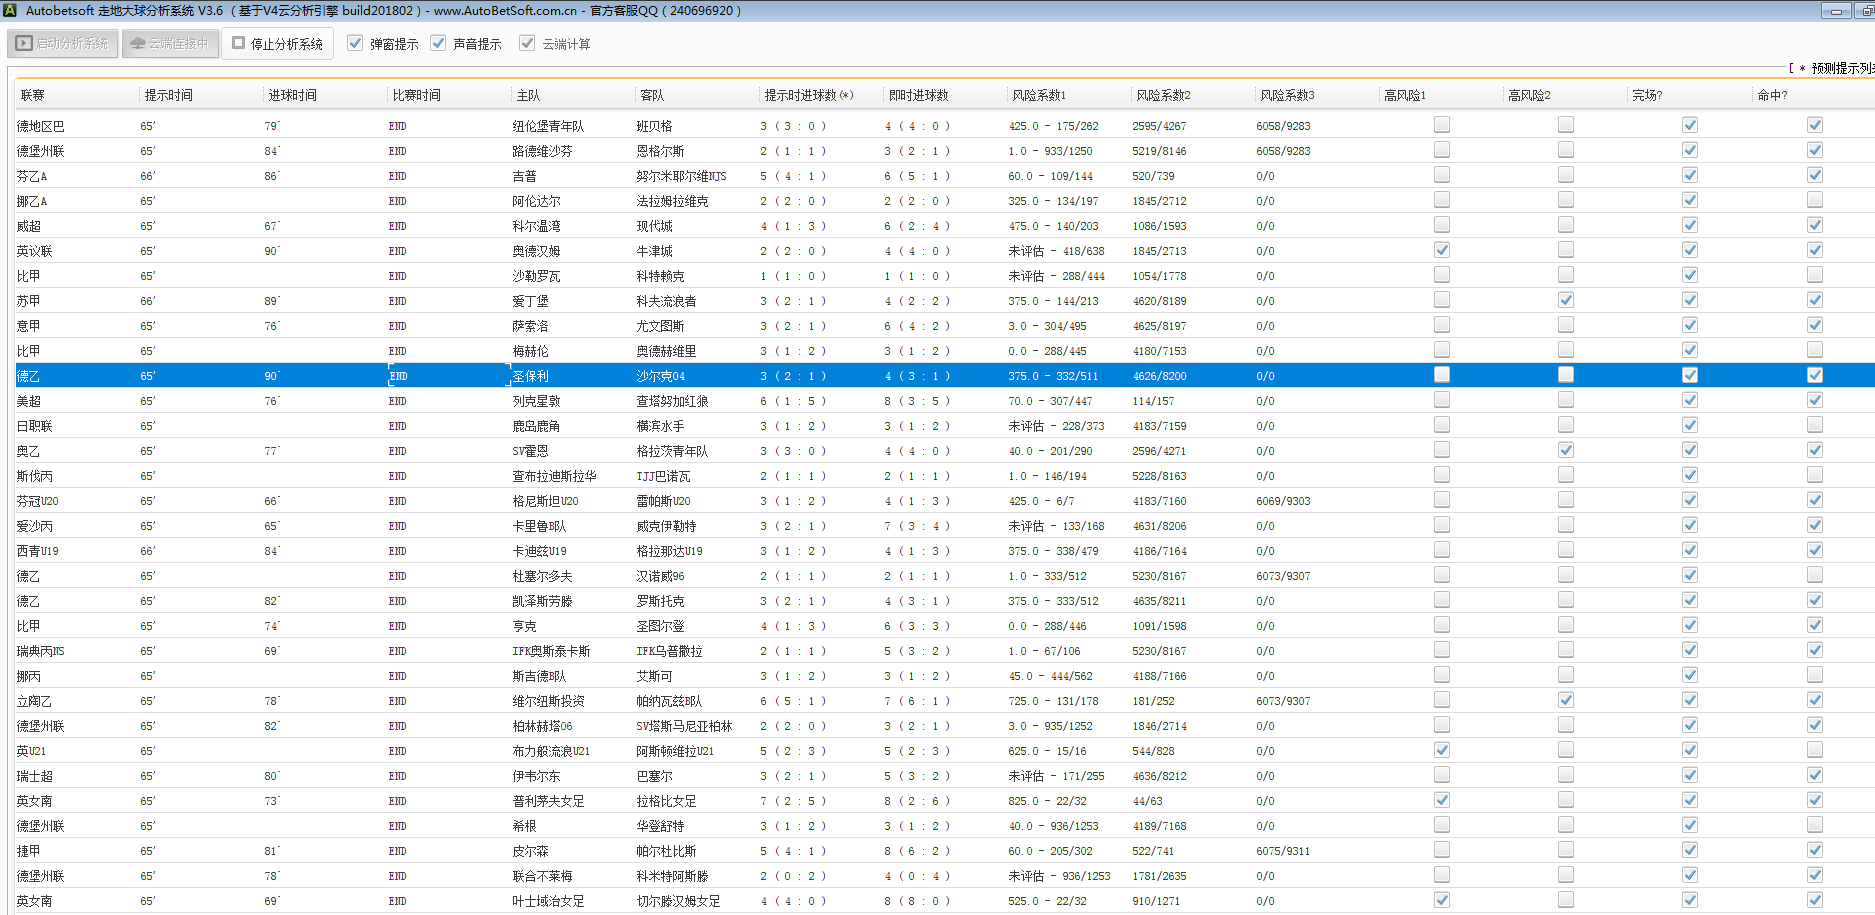Toggle the 云端计算 checkbox
1875x915 pixels.
coord(527,43)
